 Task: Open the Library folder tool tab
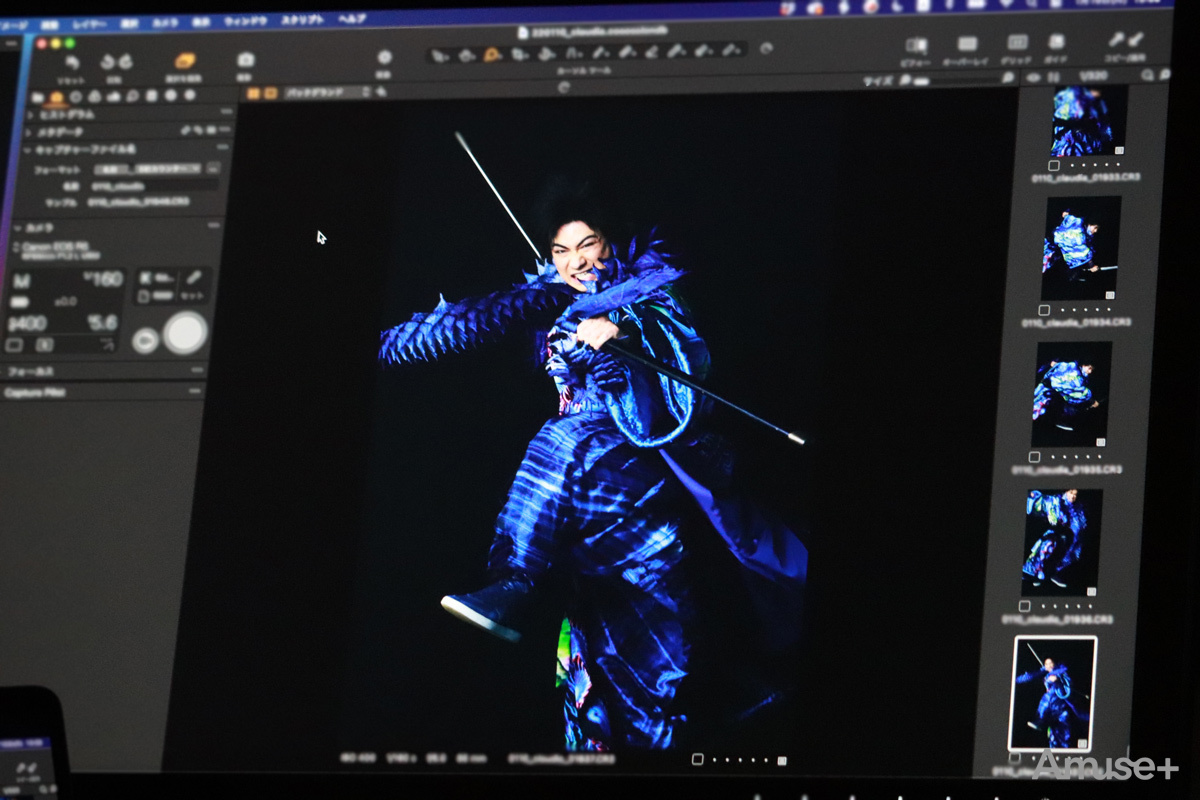pos(38,98)
